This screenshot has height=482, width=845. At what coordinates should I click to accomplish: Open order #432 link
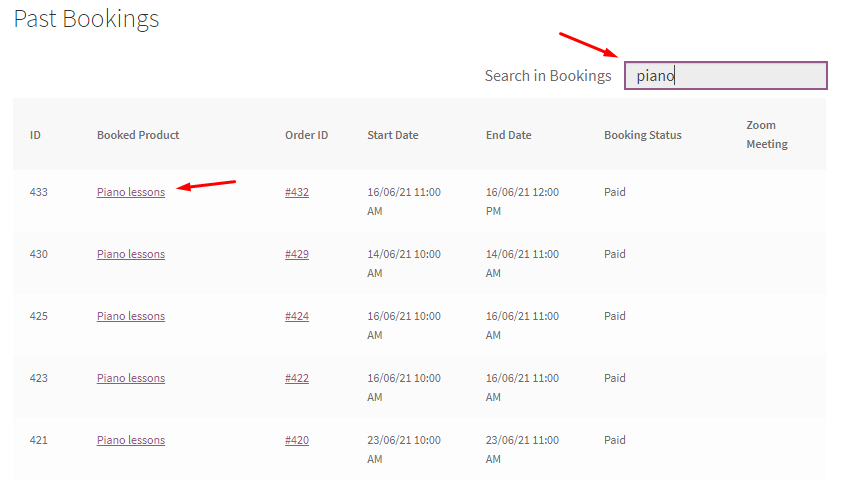pyautogui.click(x=297, y=192)
